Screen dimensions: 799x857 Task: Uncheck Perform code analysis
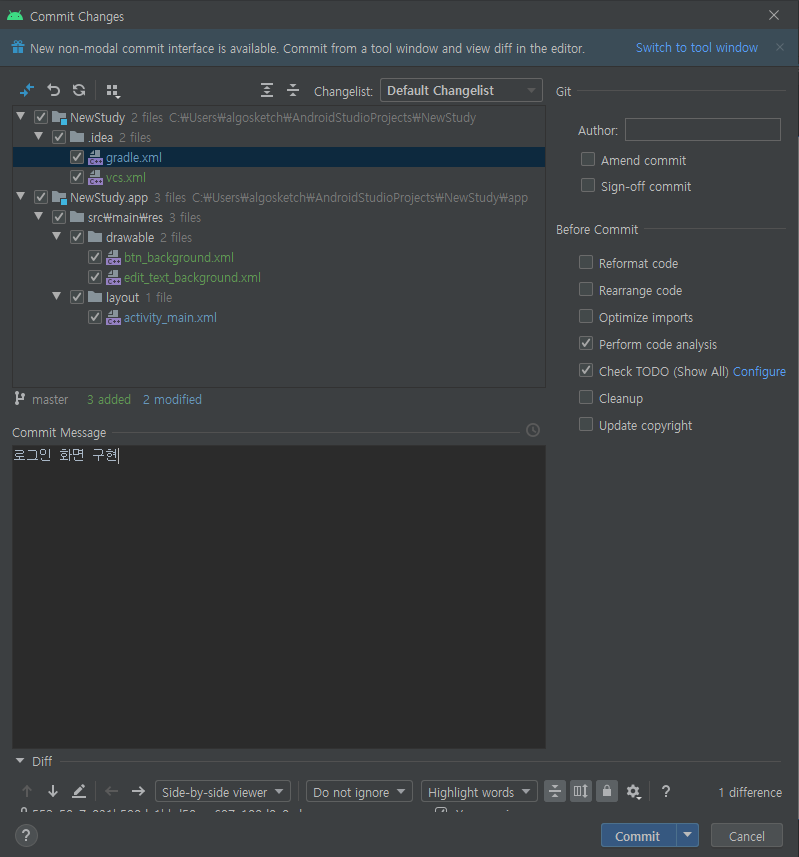[x=586, y=343]
